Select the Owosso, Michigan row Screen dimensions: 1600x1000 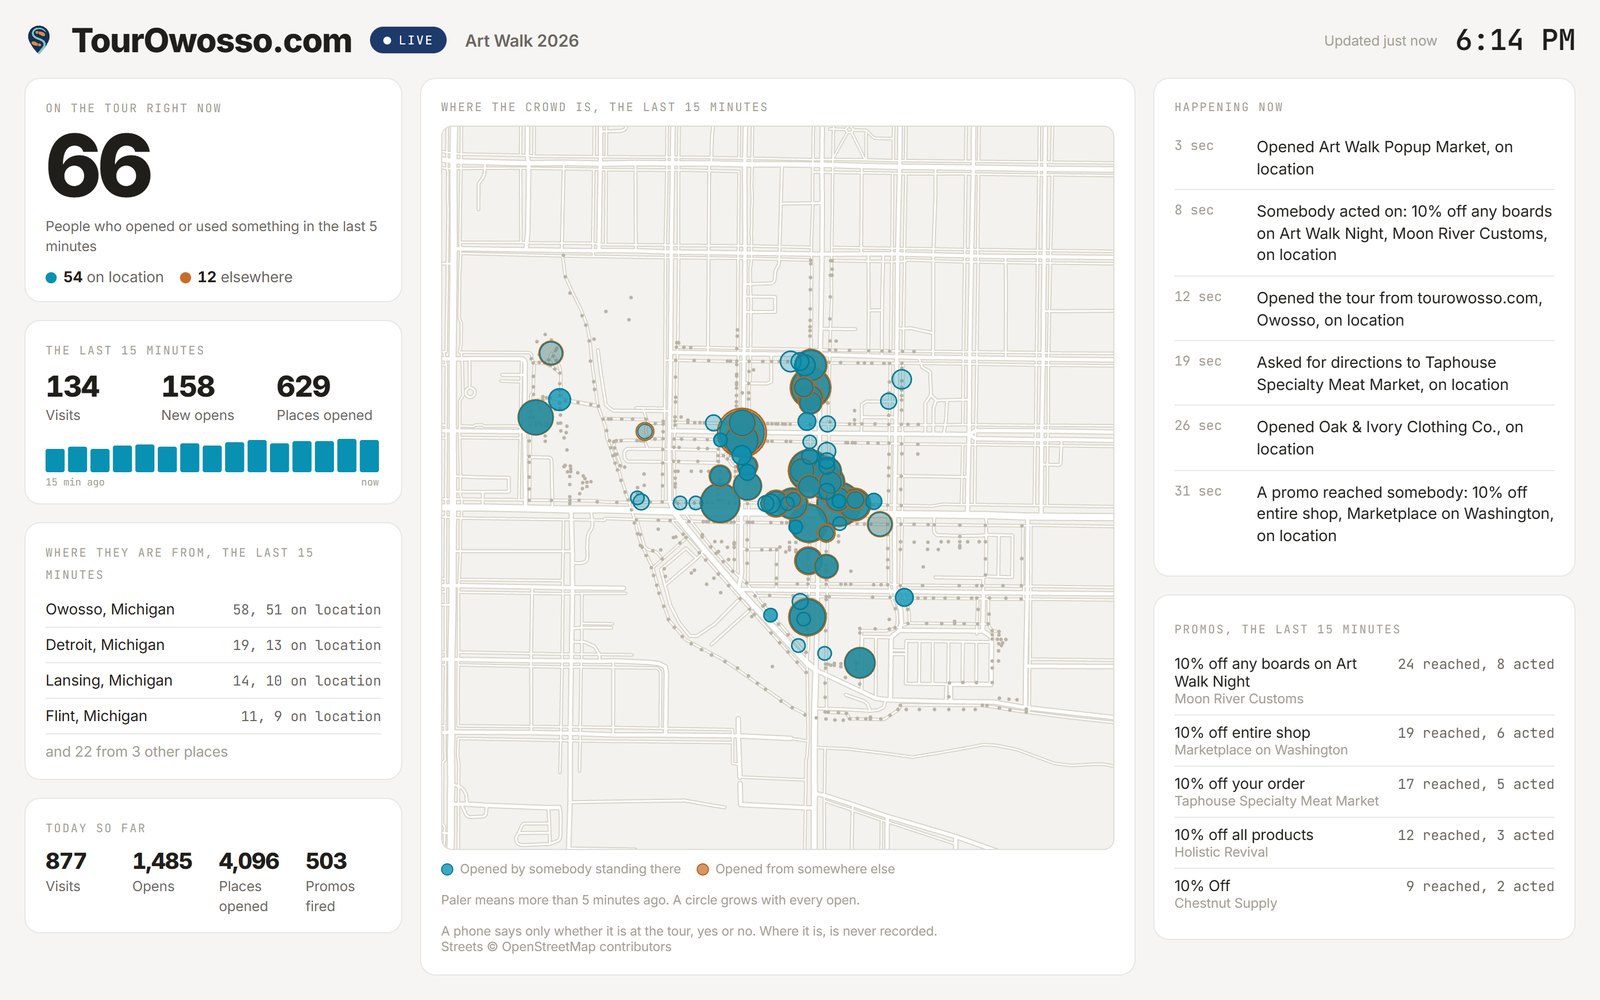point(213,610)
